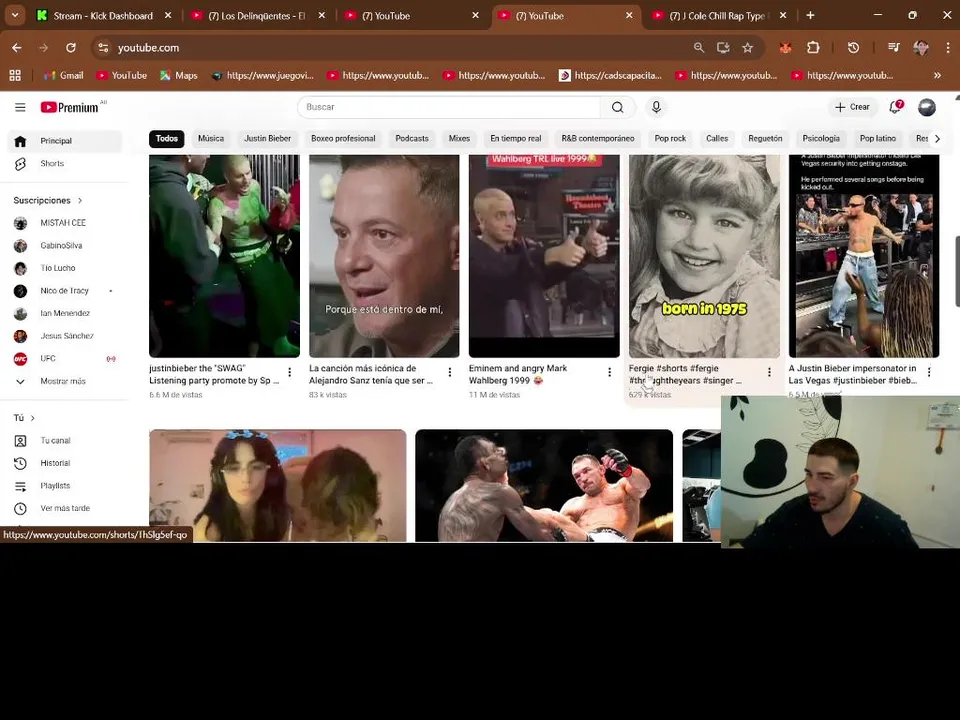
Task: Bookmark this page with the star icon
Action: (x=748, y=48)
